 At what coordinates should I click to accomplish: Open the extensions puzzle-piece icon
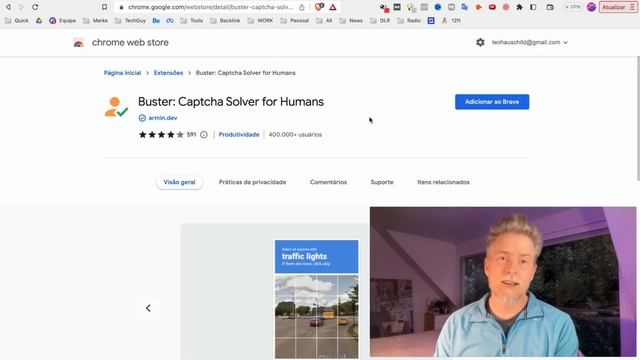(x=519, y=7)
